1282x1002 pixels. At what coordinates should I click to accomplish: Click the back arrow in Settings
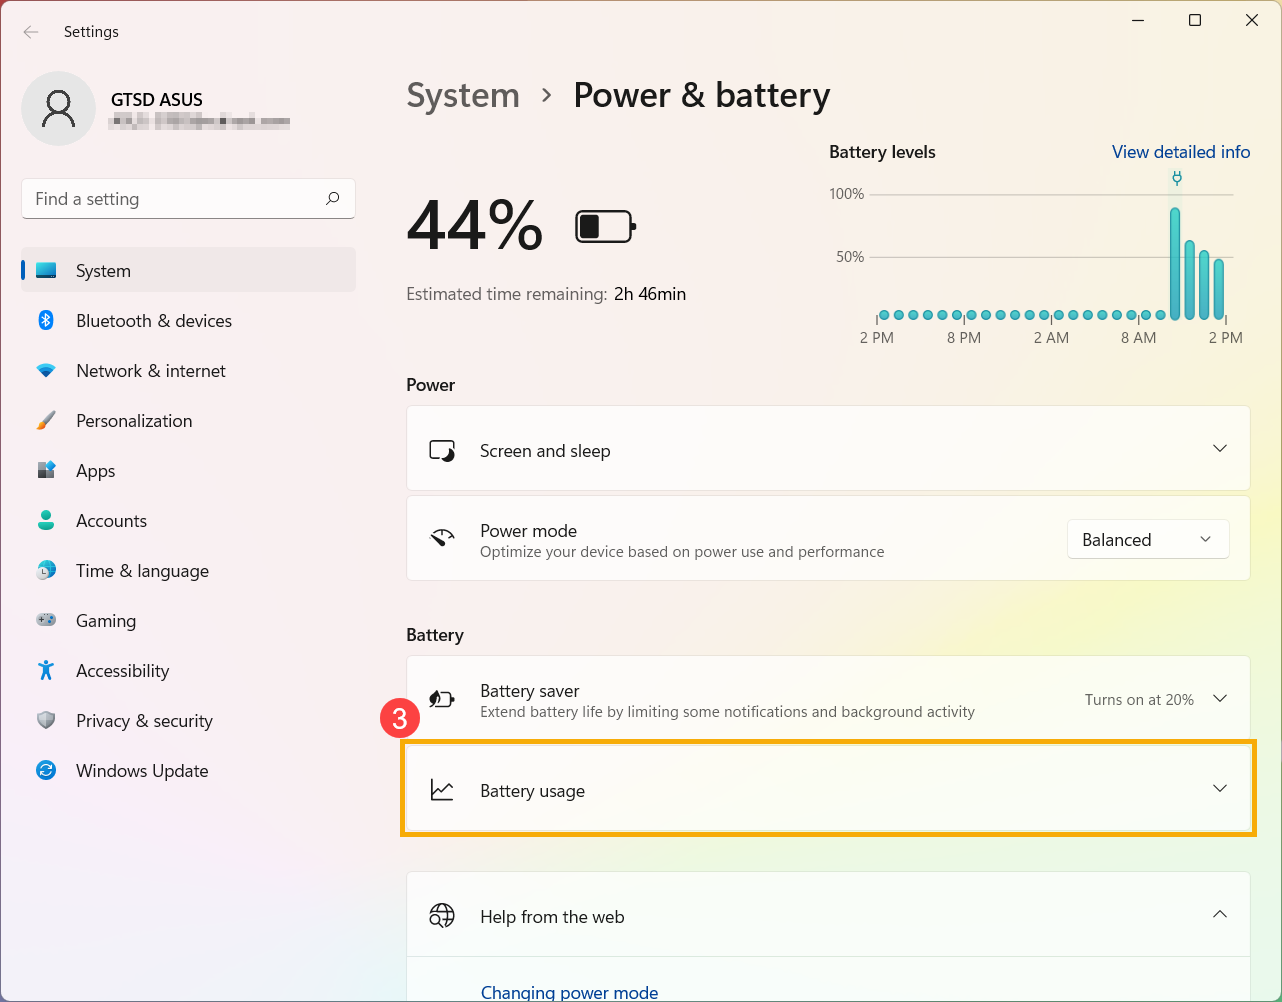31,32
